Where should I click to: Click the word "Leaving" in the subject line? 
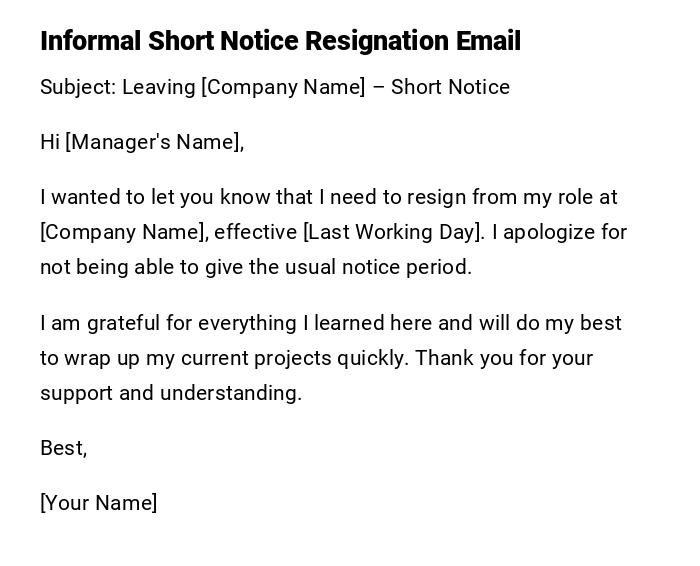159,87
